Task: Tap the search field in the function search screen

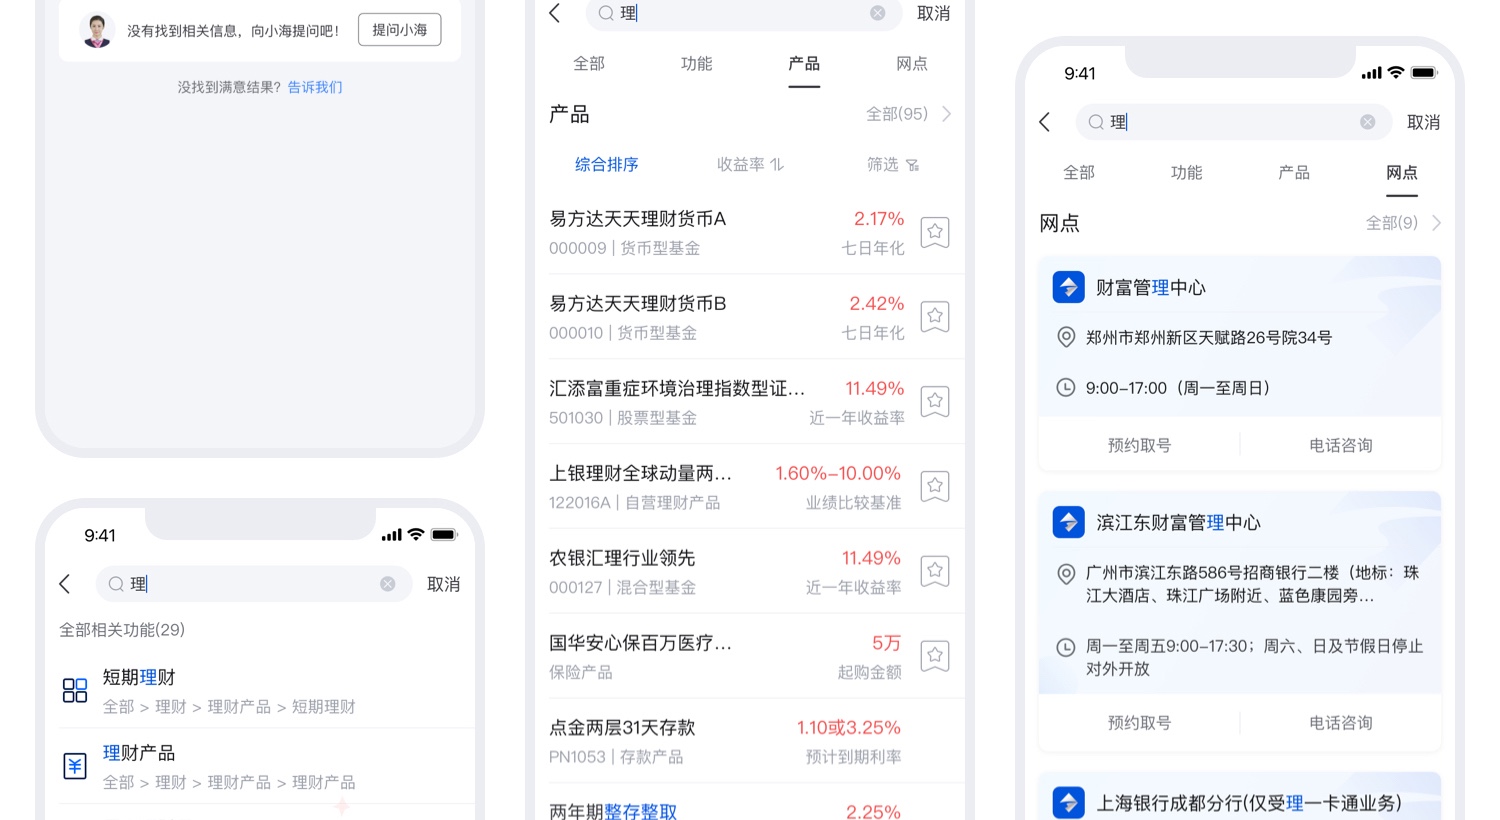Action: tap(250, 584)
